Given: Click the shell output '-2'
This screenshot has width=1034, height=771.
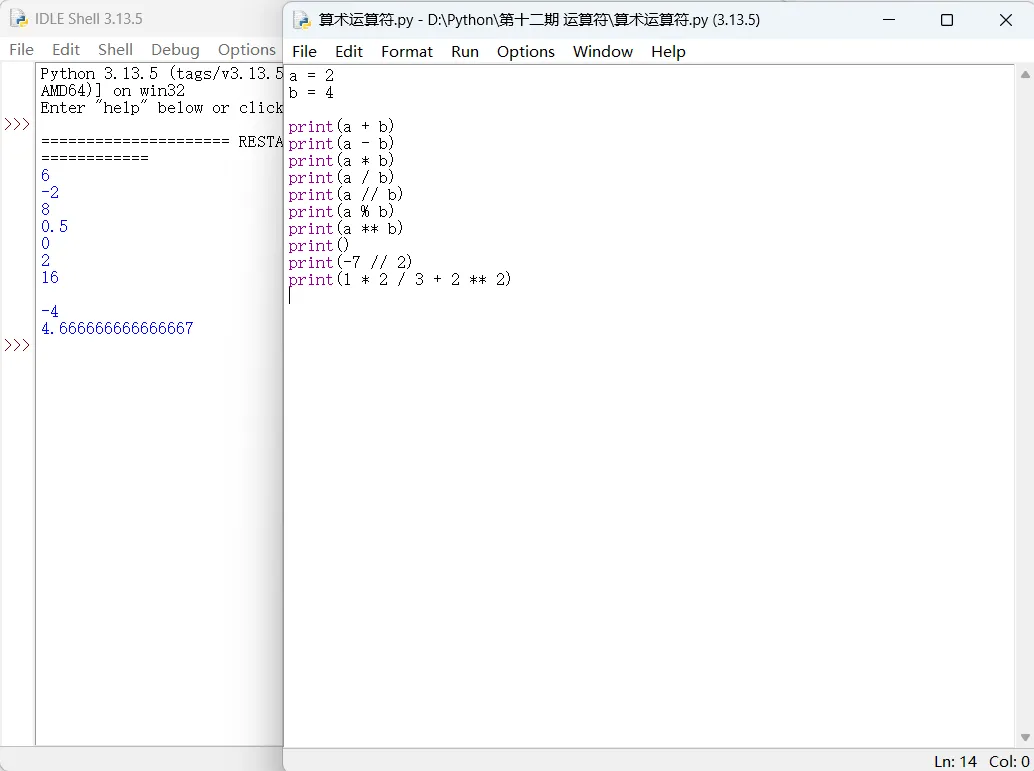Looking at the screenshot, I should pos(49,192).
